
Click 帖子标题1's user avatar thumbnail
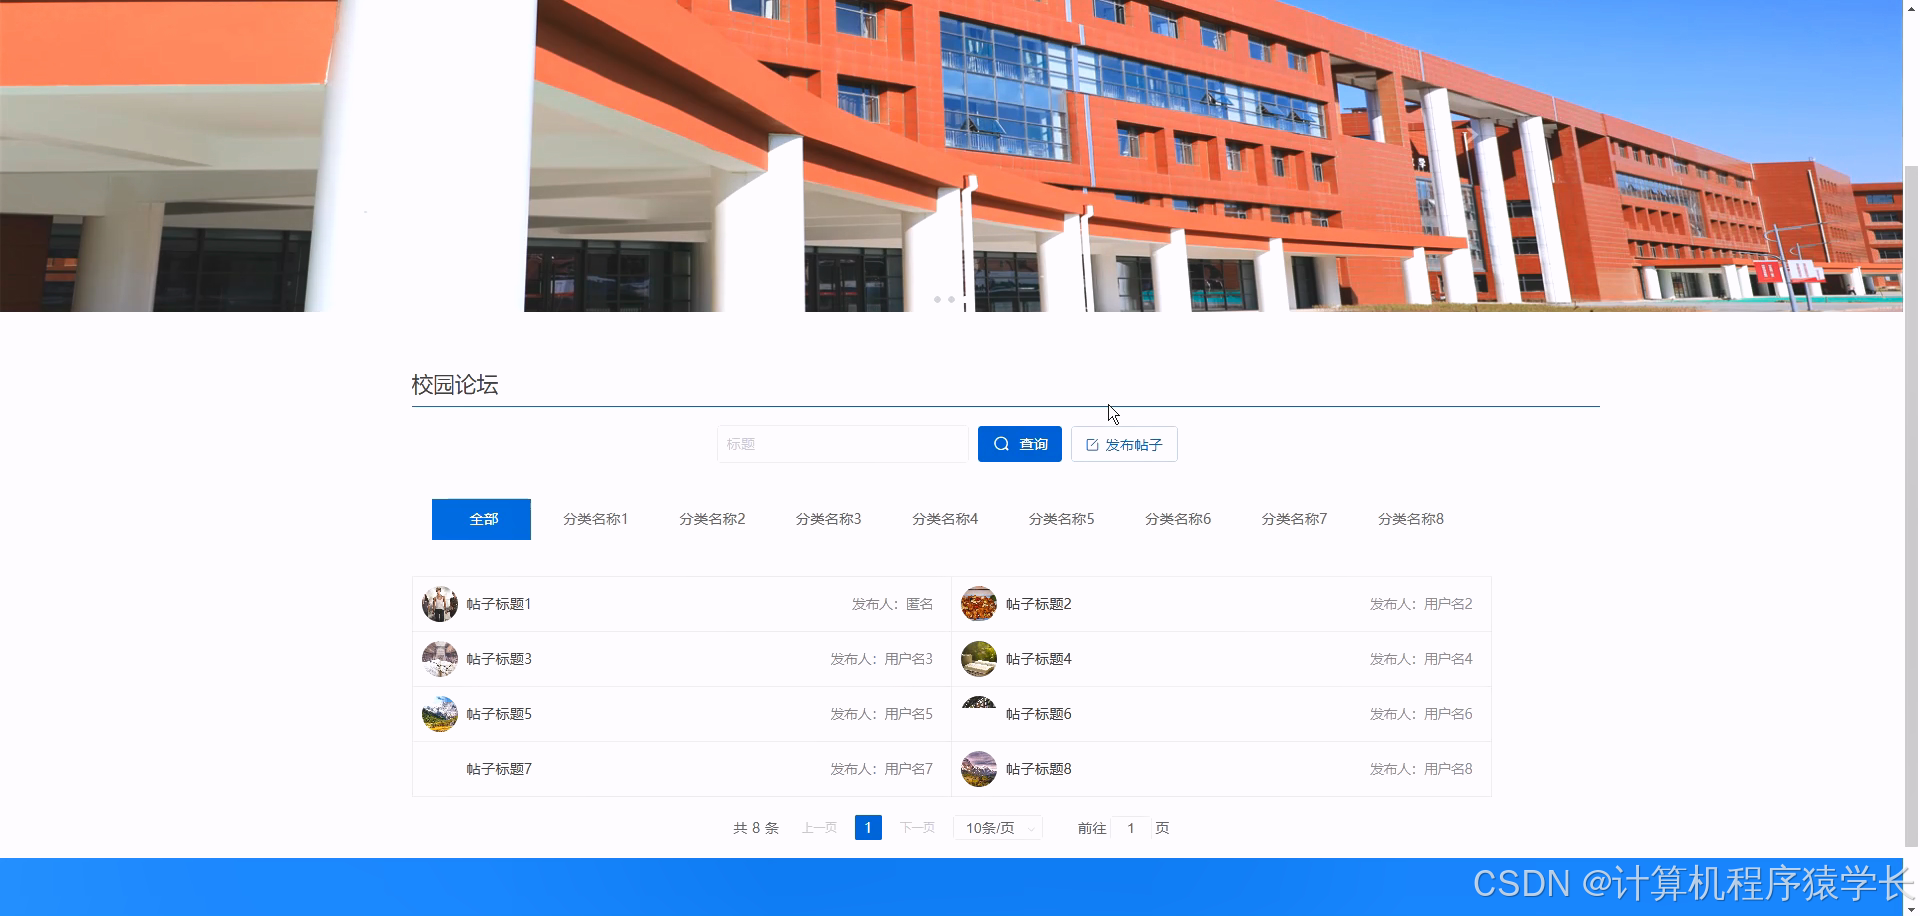[x=438, y=603]
